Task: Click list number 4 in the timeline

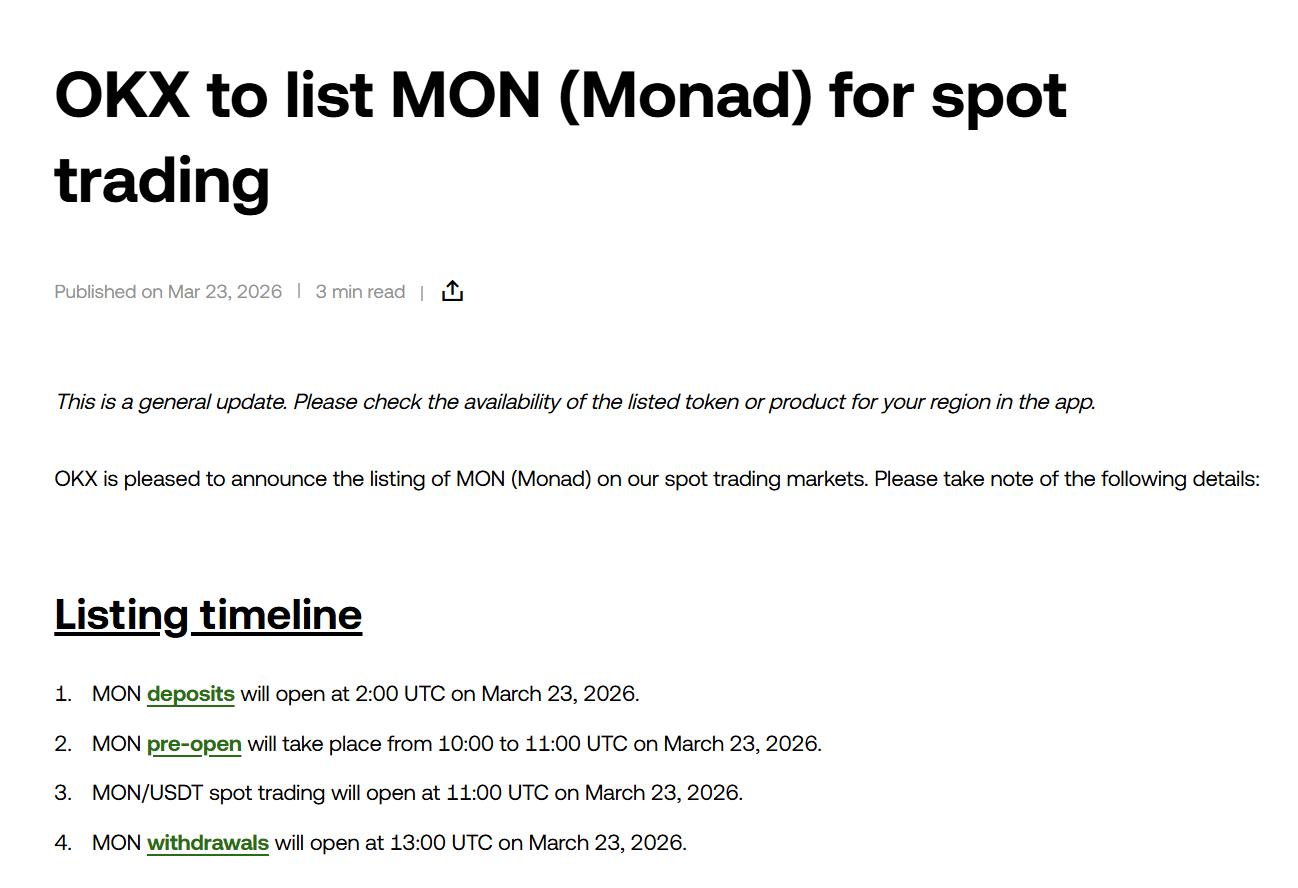Action: tap(63, 843)
